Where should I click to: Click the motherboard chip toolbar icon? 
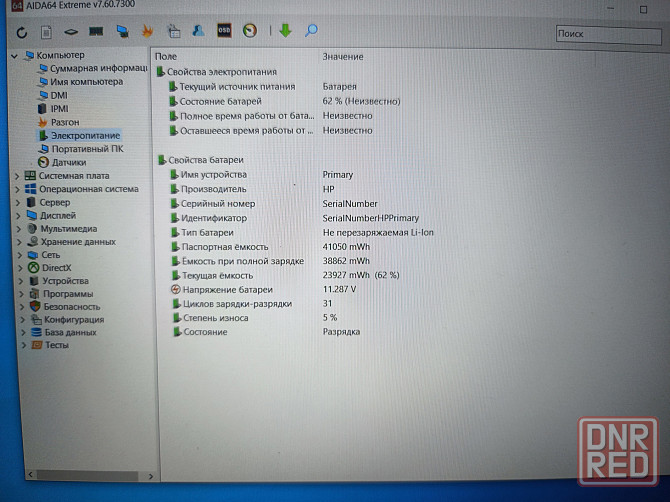pos(71,32)
